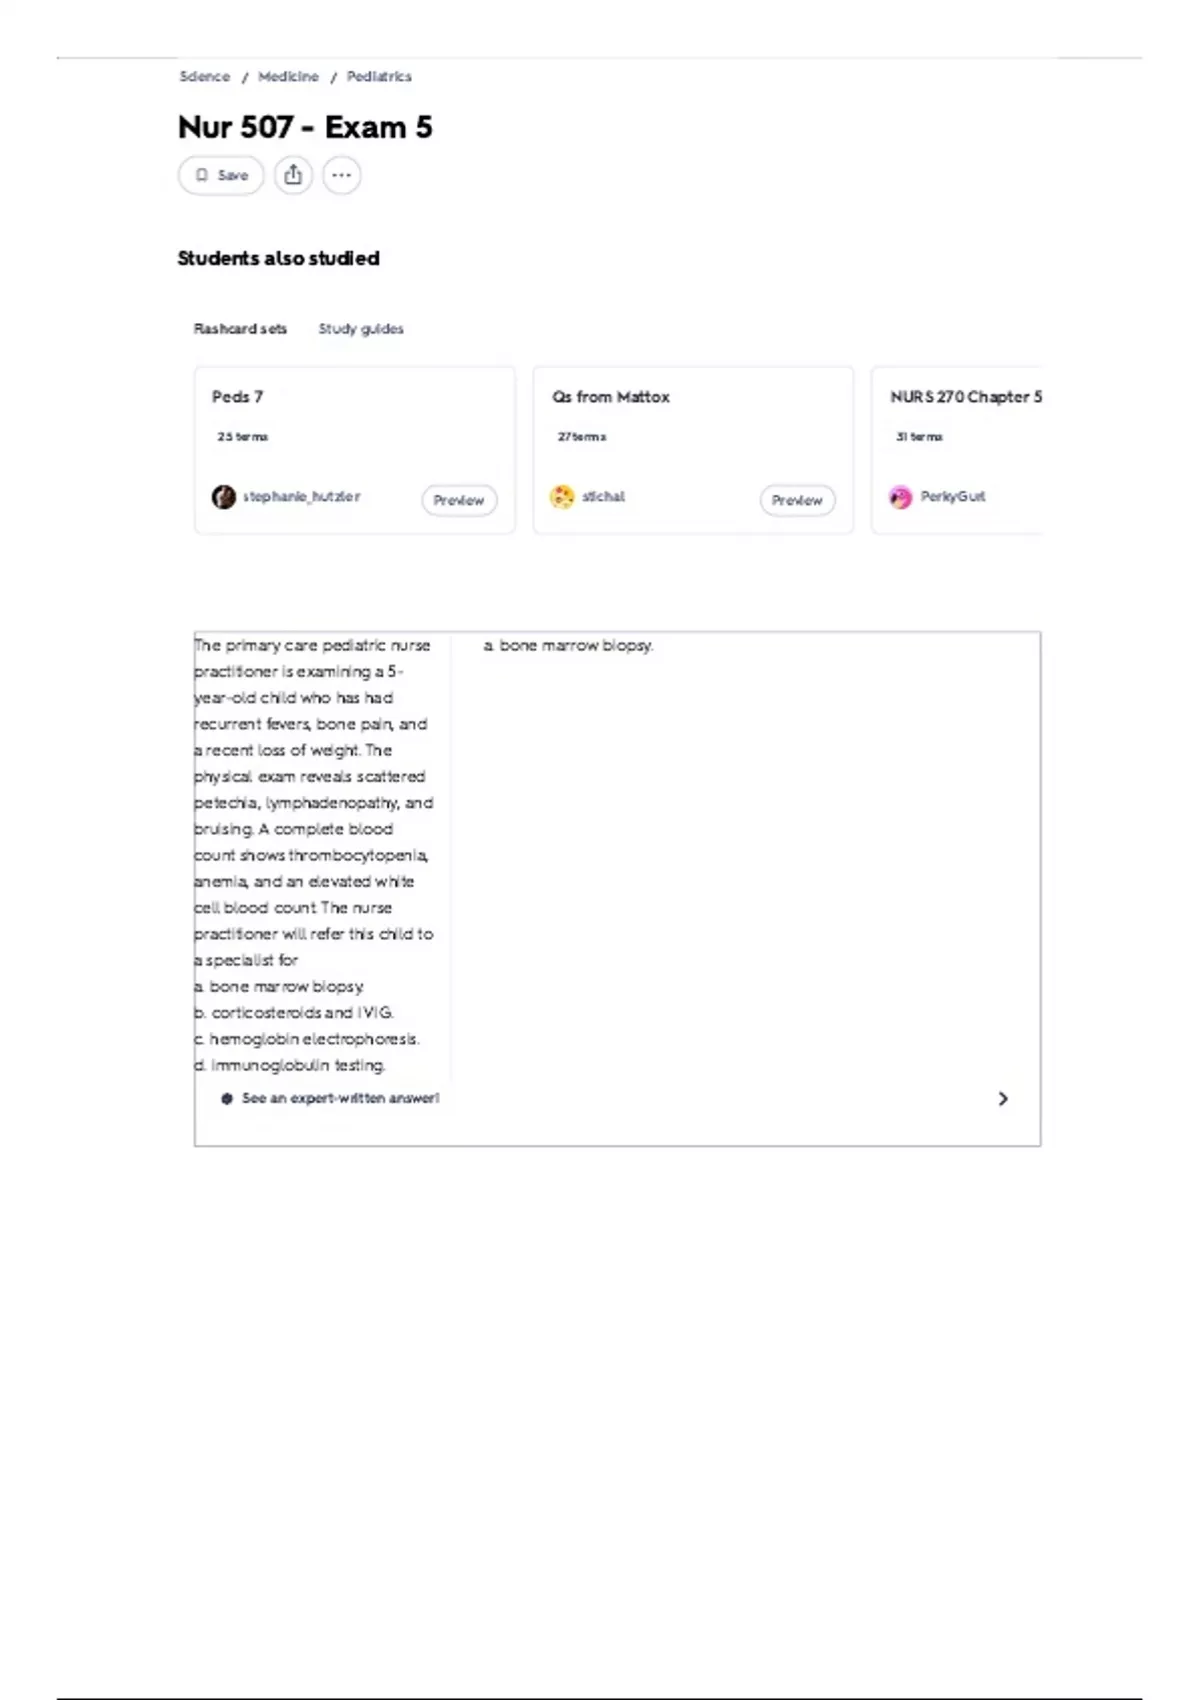Open Qs from Mattox set title
This screenshot has width=1200, height=1700.
[611, 397]
